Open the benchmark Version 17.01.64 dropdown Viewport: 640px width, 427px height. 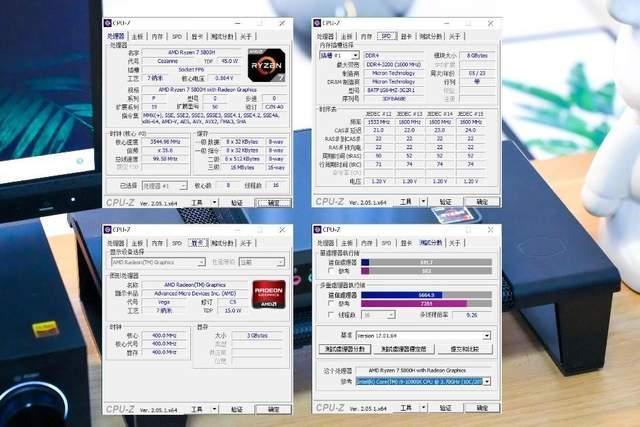pos(423,336)
